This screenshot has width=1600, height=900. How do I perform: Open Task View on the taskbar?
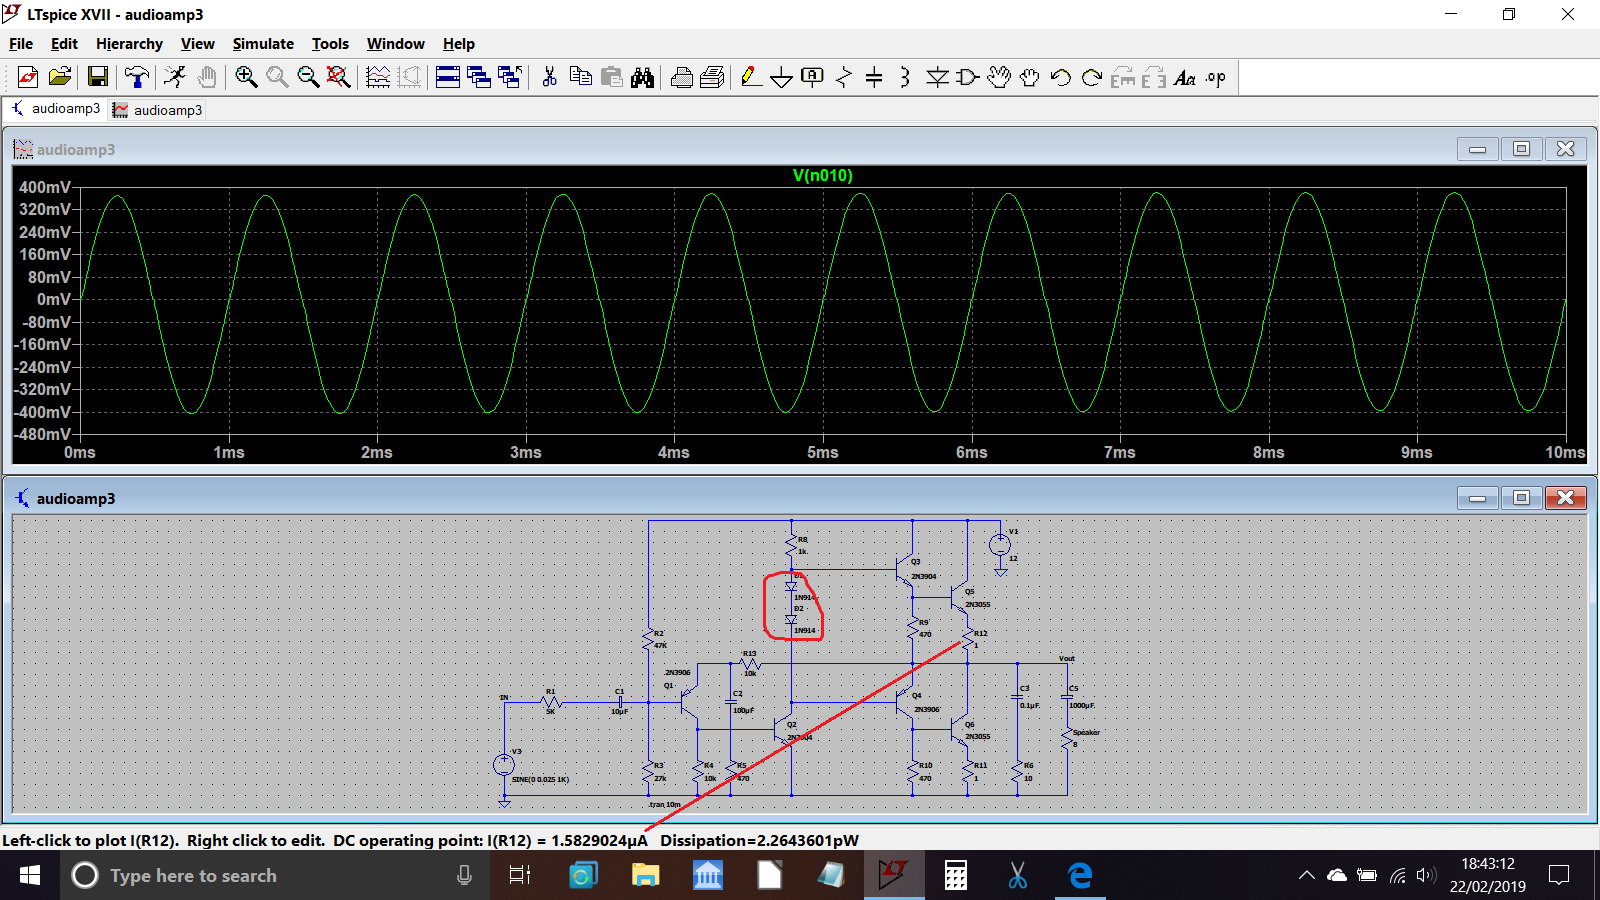coord(520,875)
